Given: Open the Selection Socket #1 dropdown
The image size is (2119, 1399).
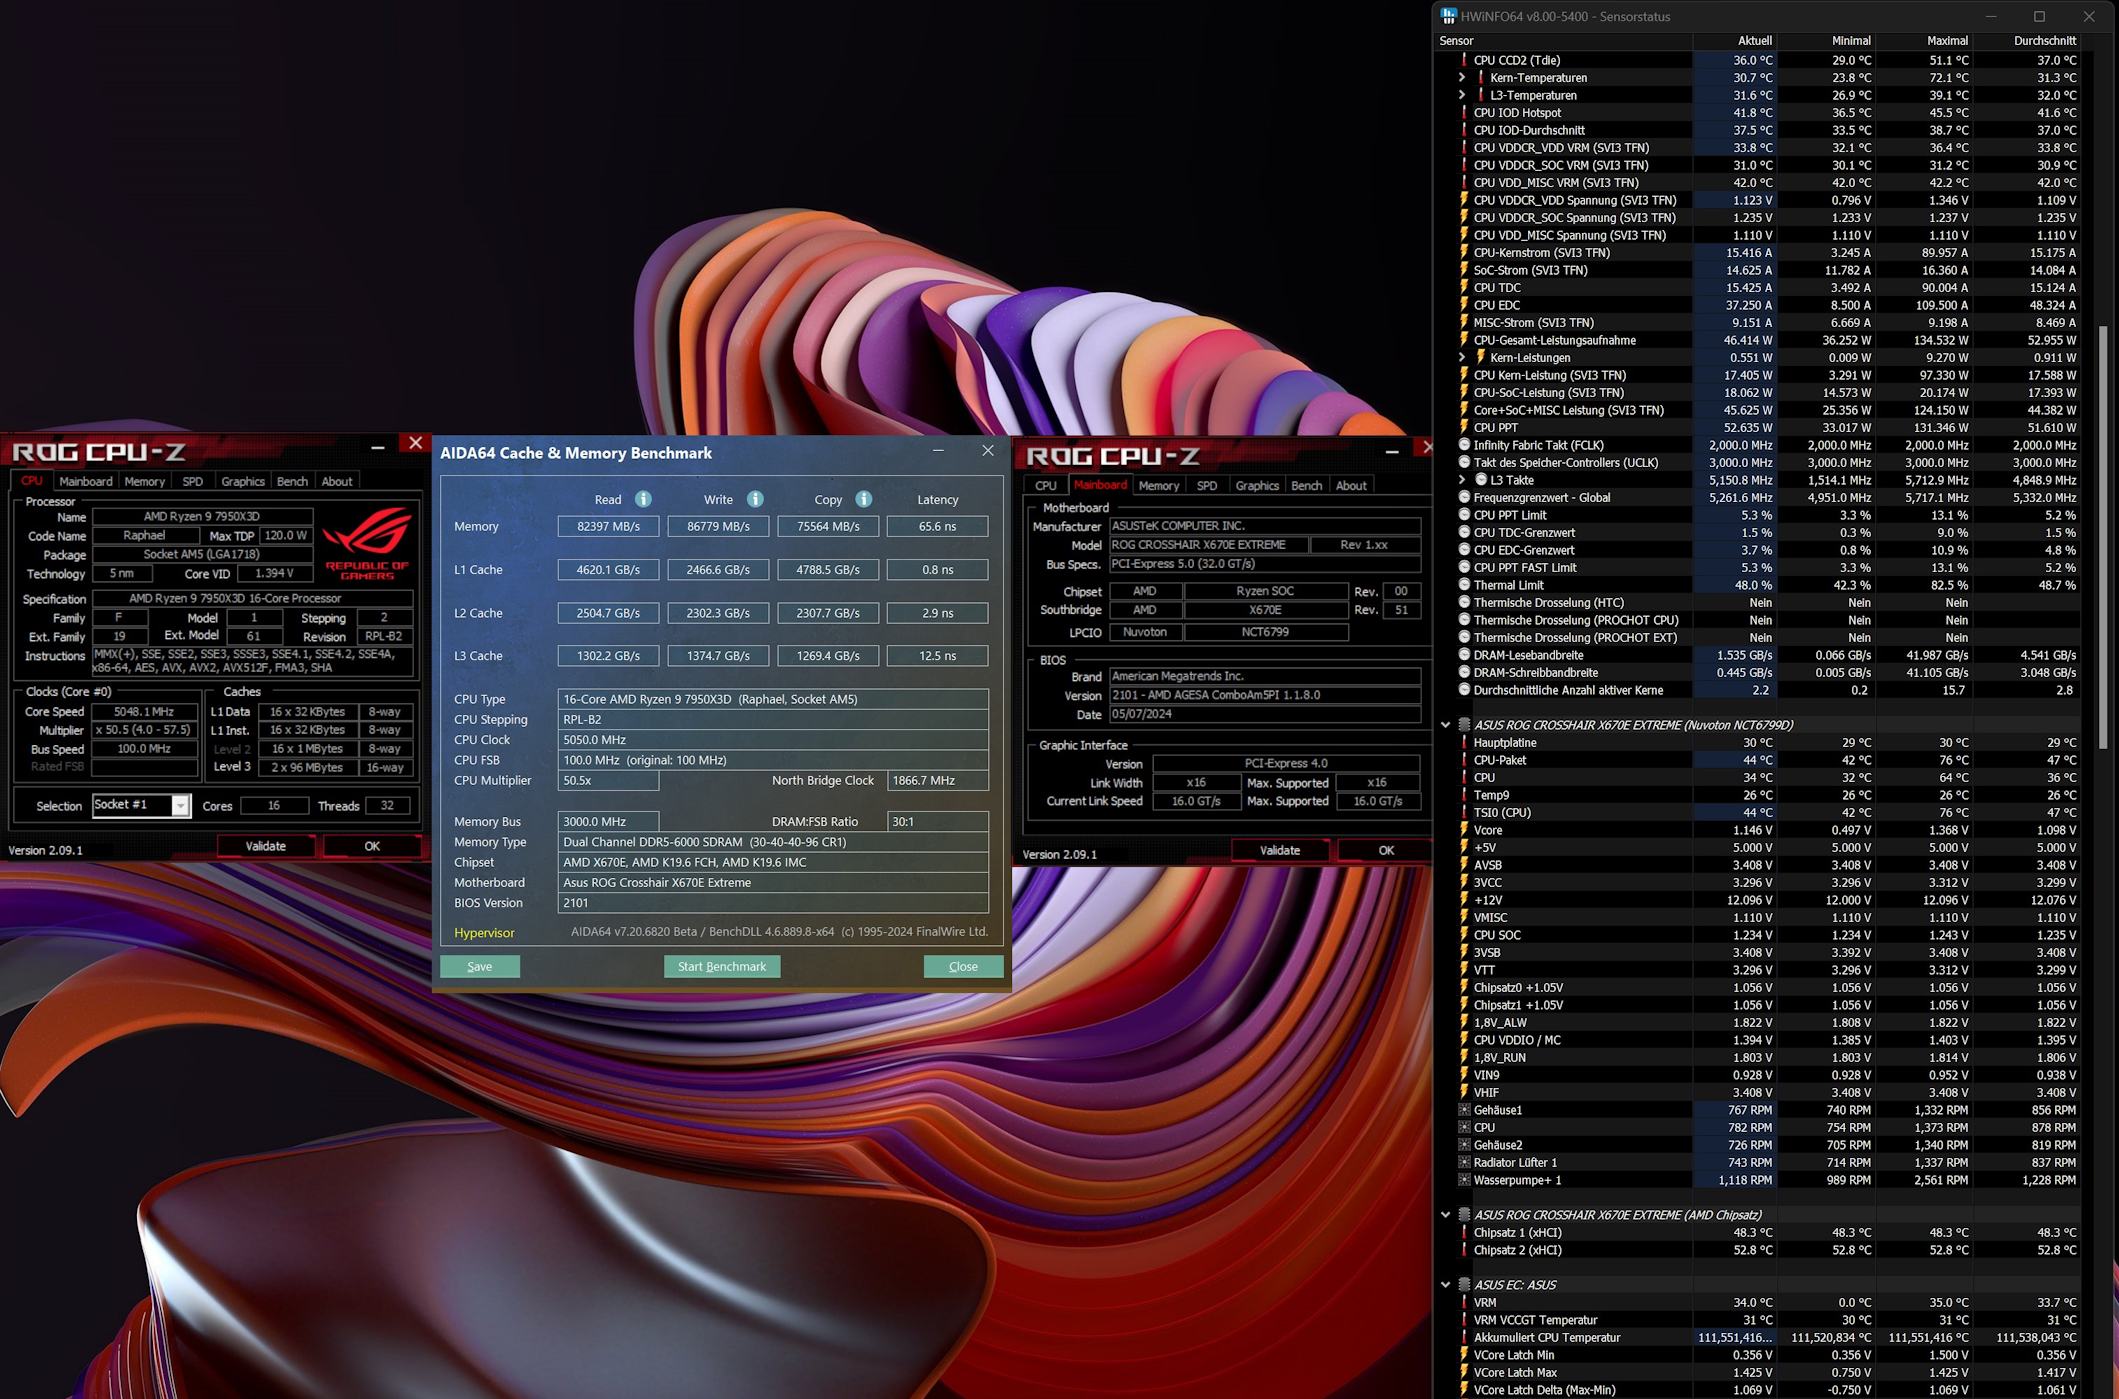Looking at the screenshot, I should (180, 806).
